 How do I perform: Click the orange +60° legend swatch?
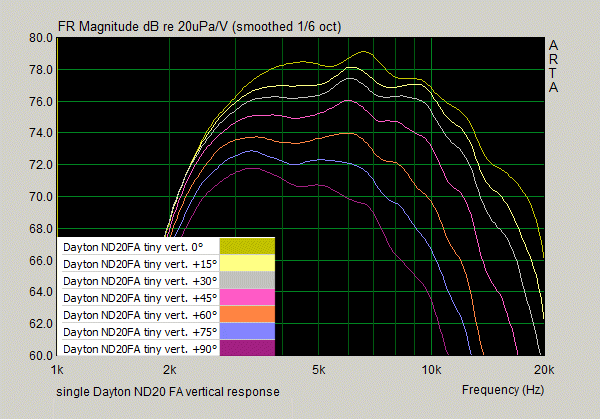coord(247,314)
